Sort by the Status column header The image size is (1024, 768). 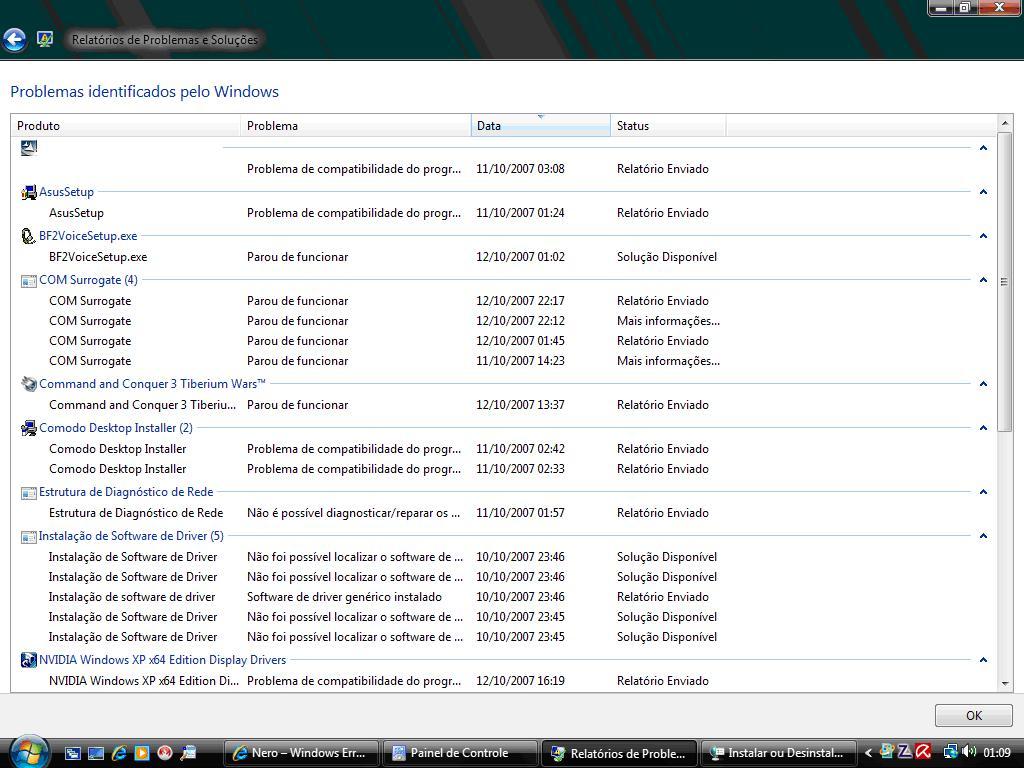668,125
